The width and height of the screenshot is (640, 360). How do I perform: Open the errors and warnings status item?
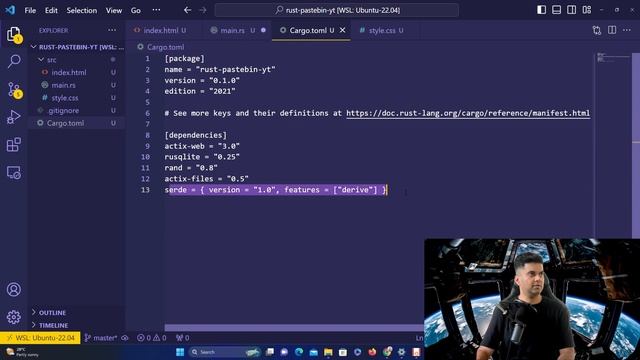click(x=151, y=338)
